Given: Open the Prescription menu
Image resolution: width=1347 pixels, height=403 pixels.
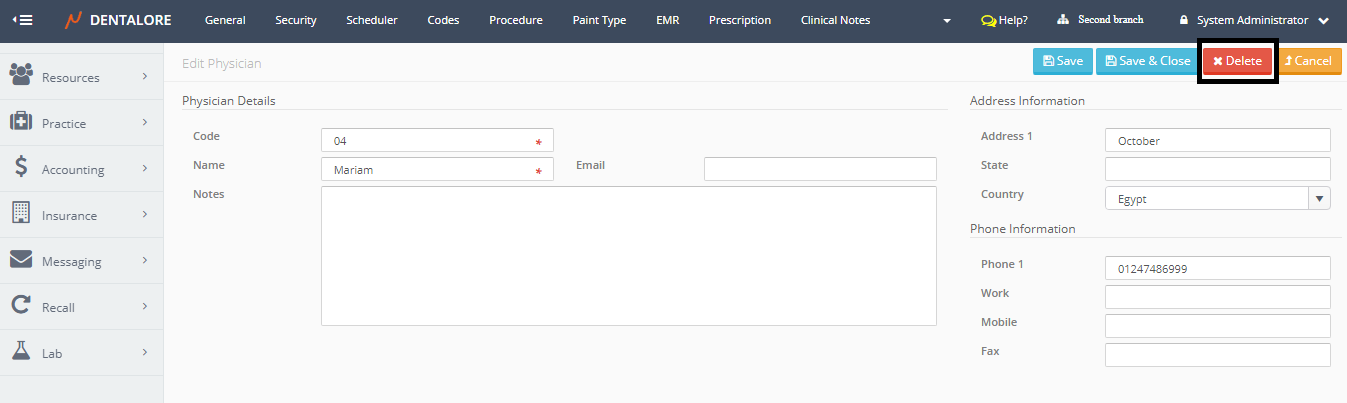Looking at the screenshot, I should pos(739,20).
